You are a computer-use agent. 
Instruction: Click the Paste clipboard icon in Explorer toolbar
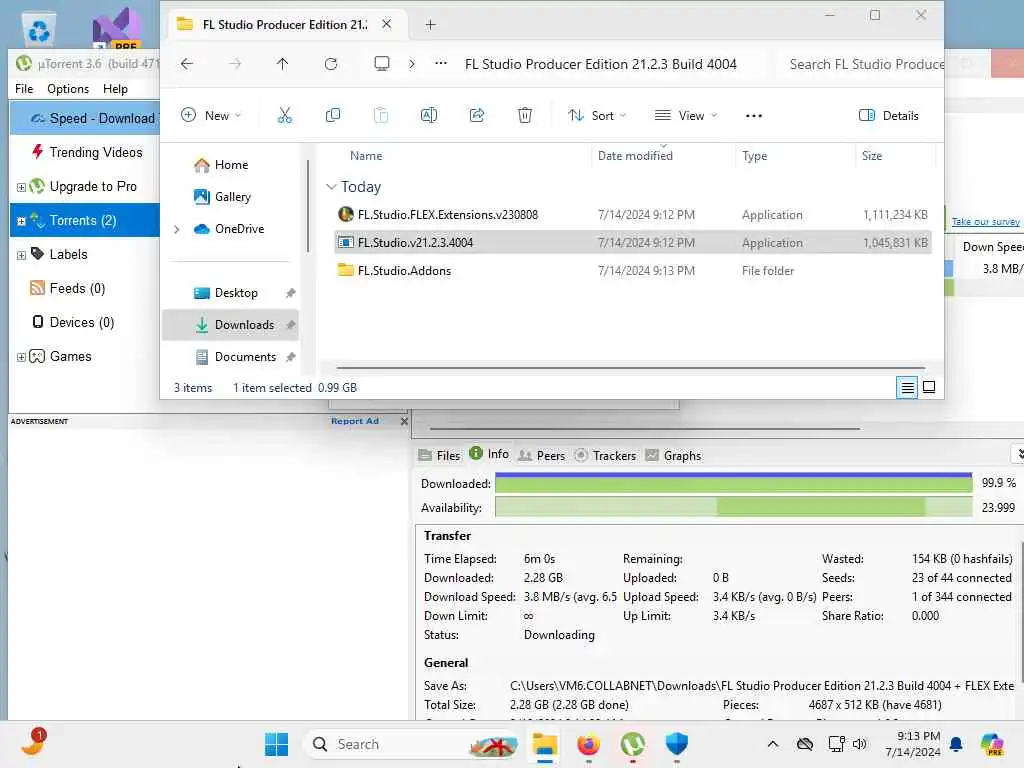(381, 116)
